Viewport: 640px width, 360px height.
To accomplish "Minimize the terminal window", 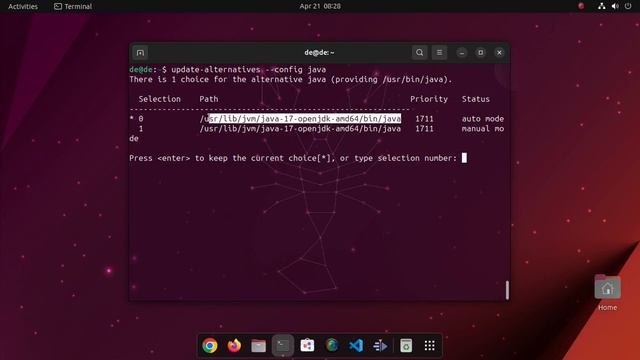I will coord(462,53).
